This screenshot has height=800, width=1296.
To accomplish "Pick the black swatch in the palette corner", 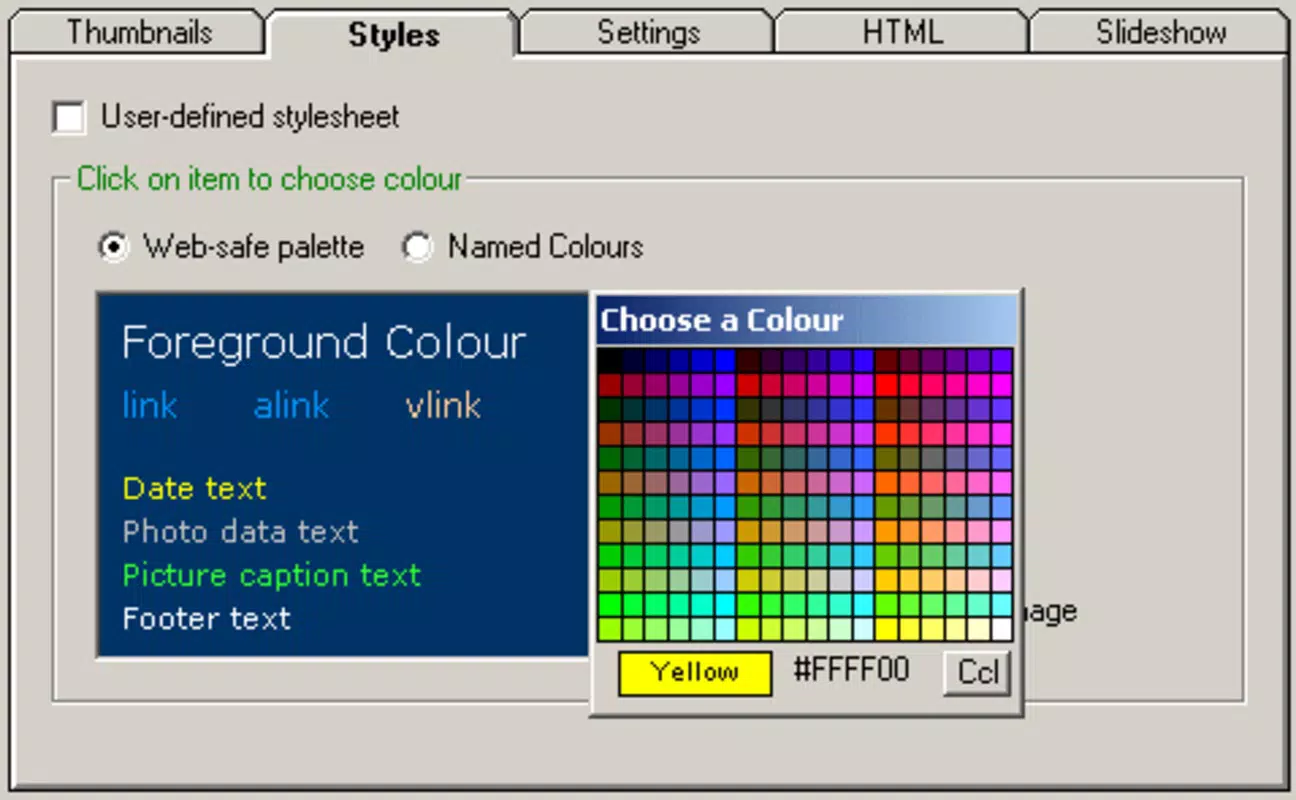I will 609,360.
